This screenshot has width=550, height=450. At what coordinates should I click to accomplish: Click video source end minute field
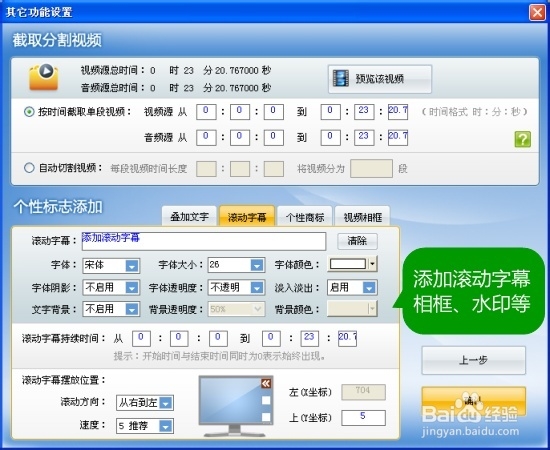tap(364, 112)
